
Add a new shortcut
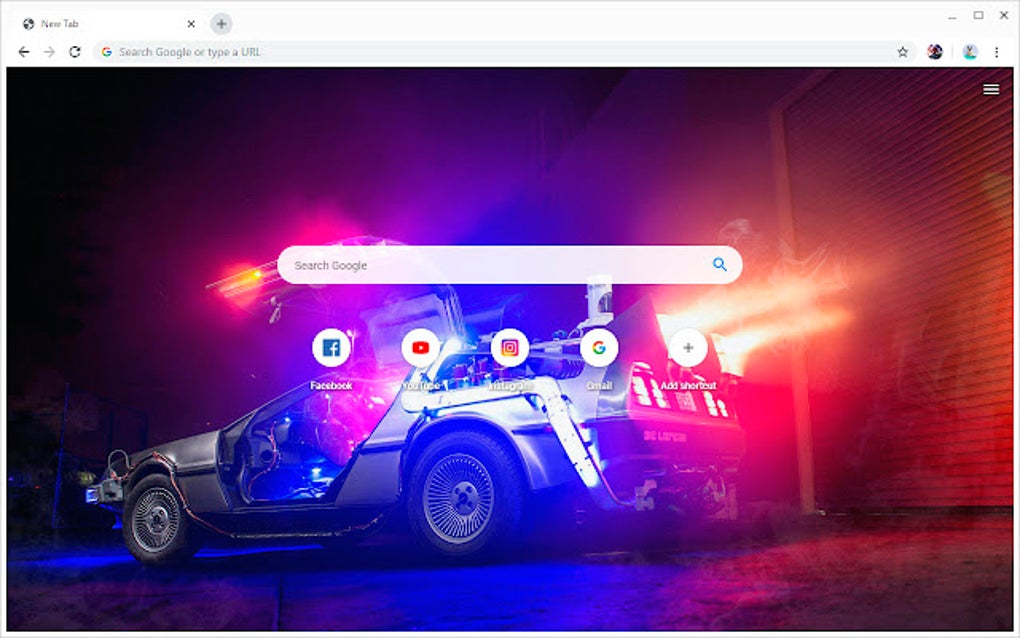click(688, 348)
